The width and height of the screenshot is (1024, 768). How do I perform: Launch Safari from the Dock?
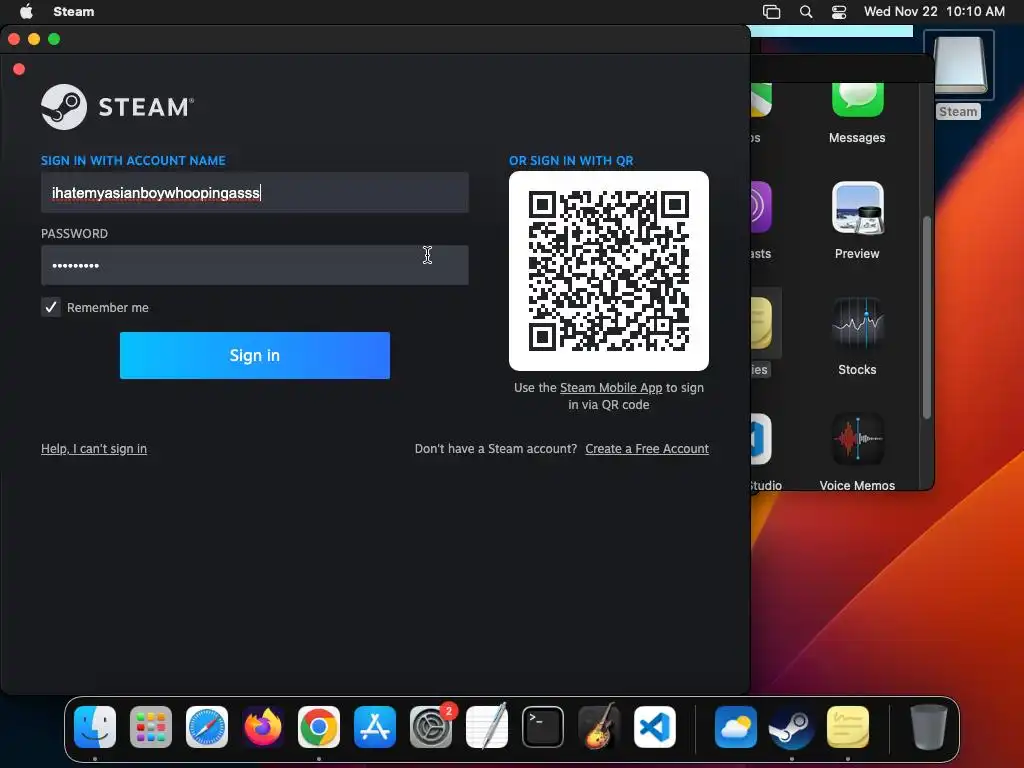coord(207,727)
